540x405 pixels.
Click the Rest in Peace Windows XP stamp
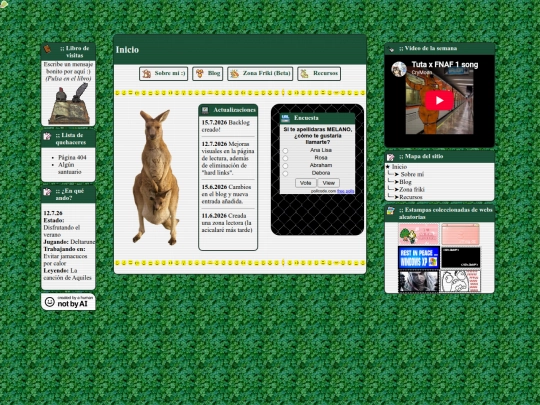click(x=419, y=257)
